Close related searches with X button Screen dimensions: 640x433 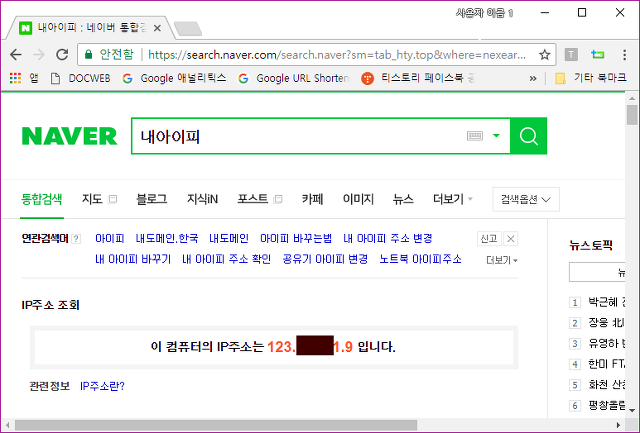510,239
